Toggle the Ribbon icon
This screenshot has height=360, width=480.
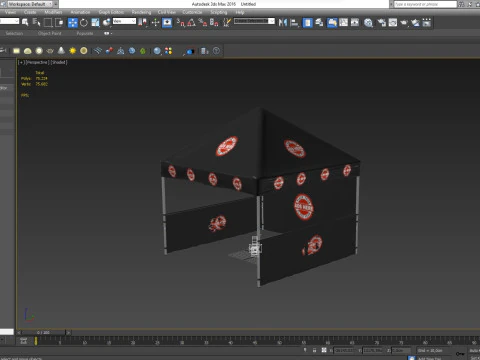click(332, 22)
